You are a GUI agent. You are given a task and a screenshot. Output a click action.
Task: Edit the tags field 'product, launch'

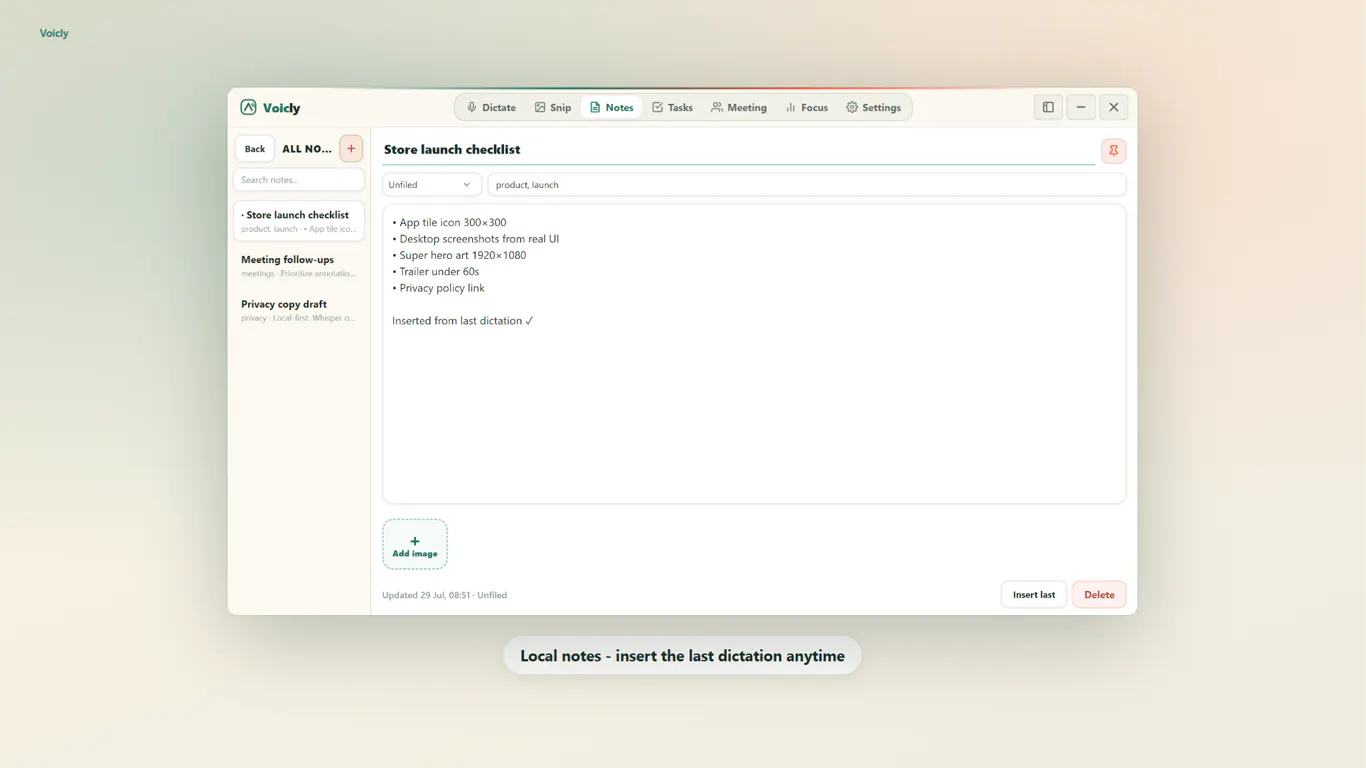[x=807, y=184]
